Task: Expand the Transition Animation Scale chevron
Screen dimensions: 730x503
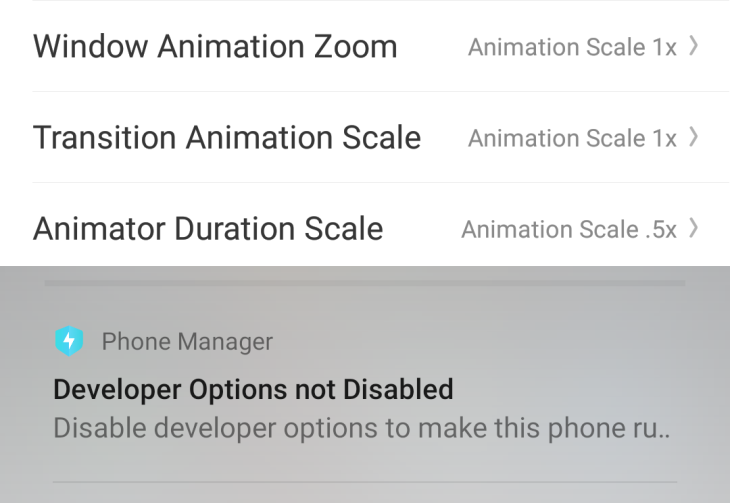Action: 694,138
